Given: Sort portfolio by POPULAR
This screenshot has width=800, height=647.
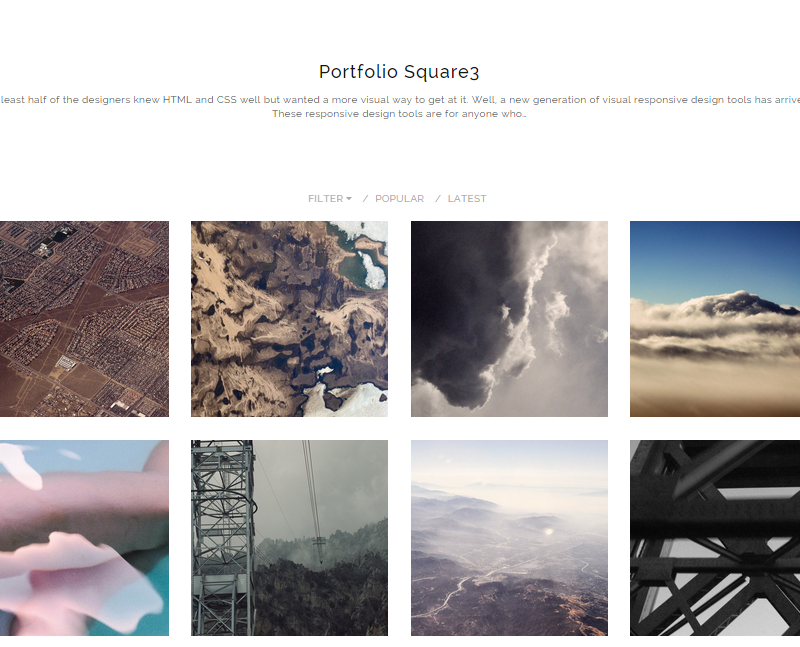Looking at the screenshot, I should (399, 198).
